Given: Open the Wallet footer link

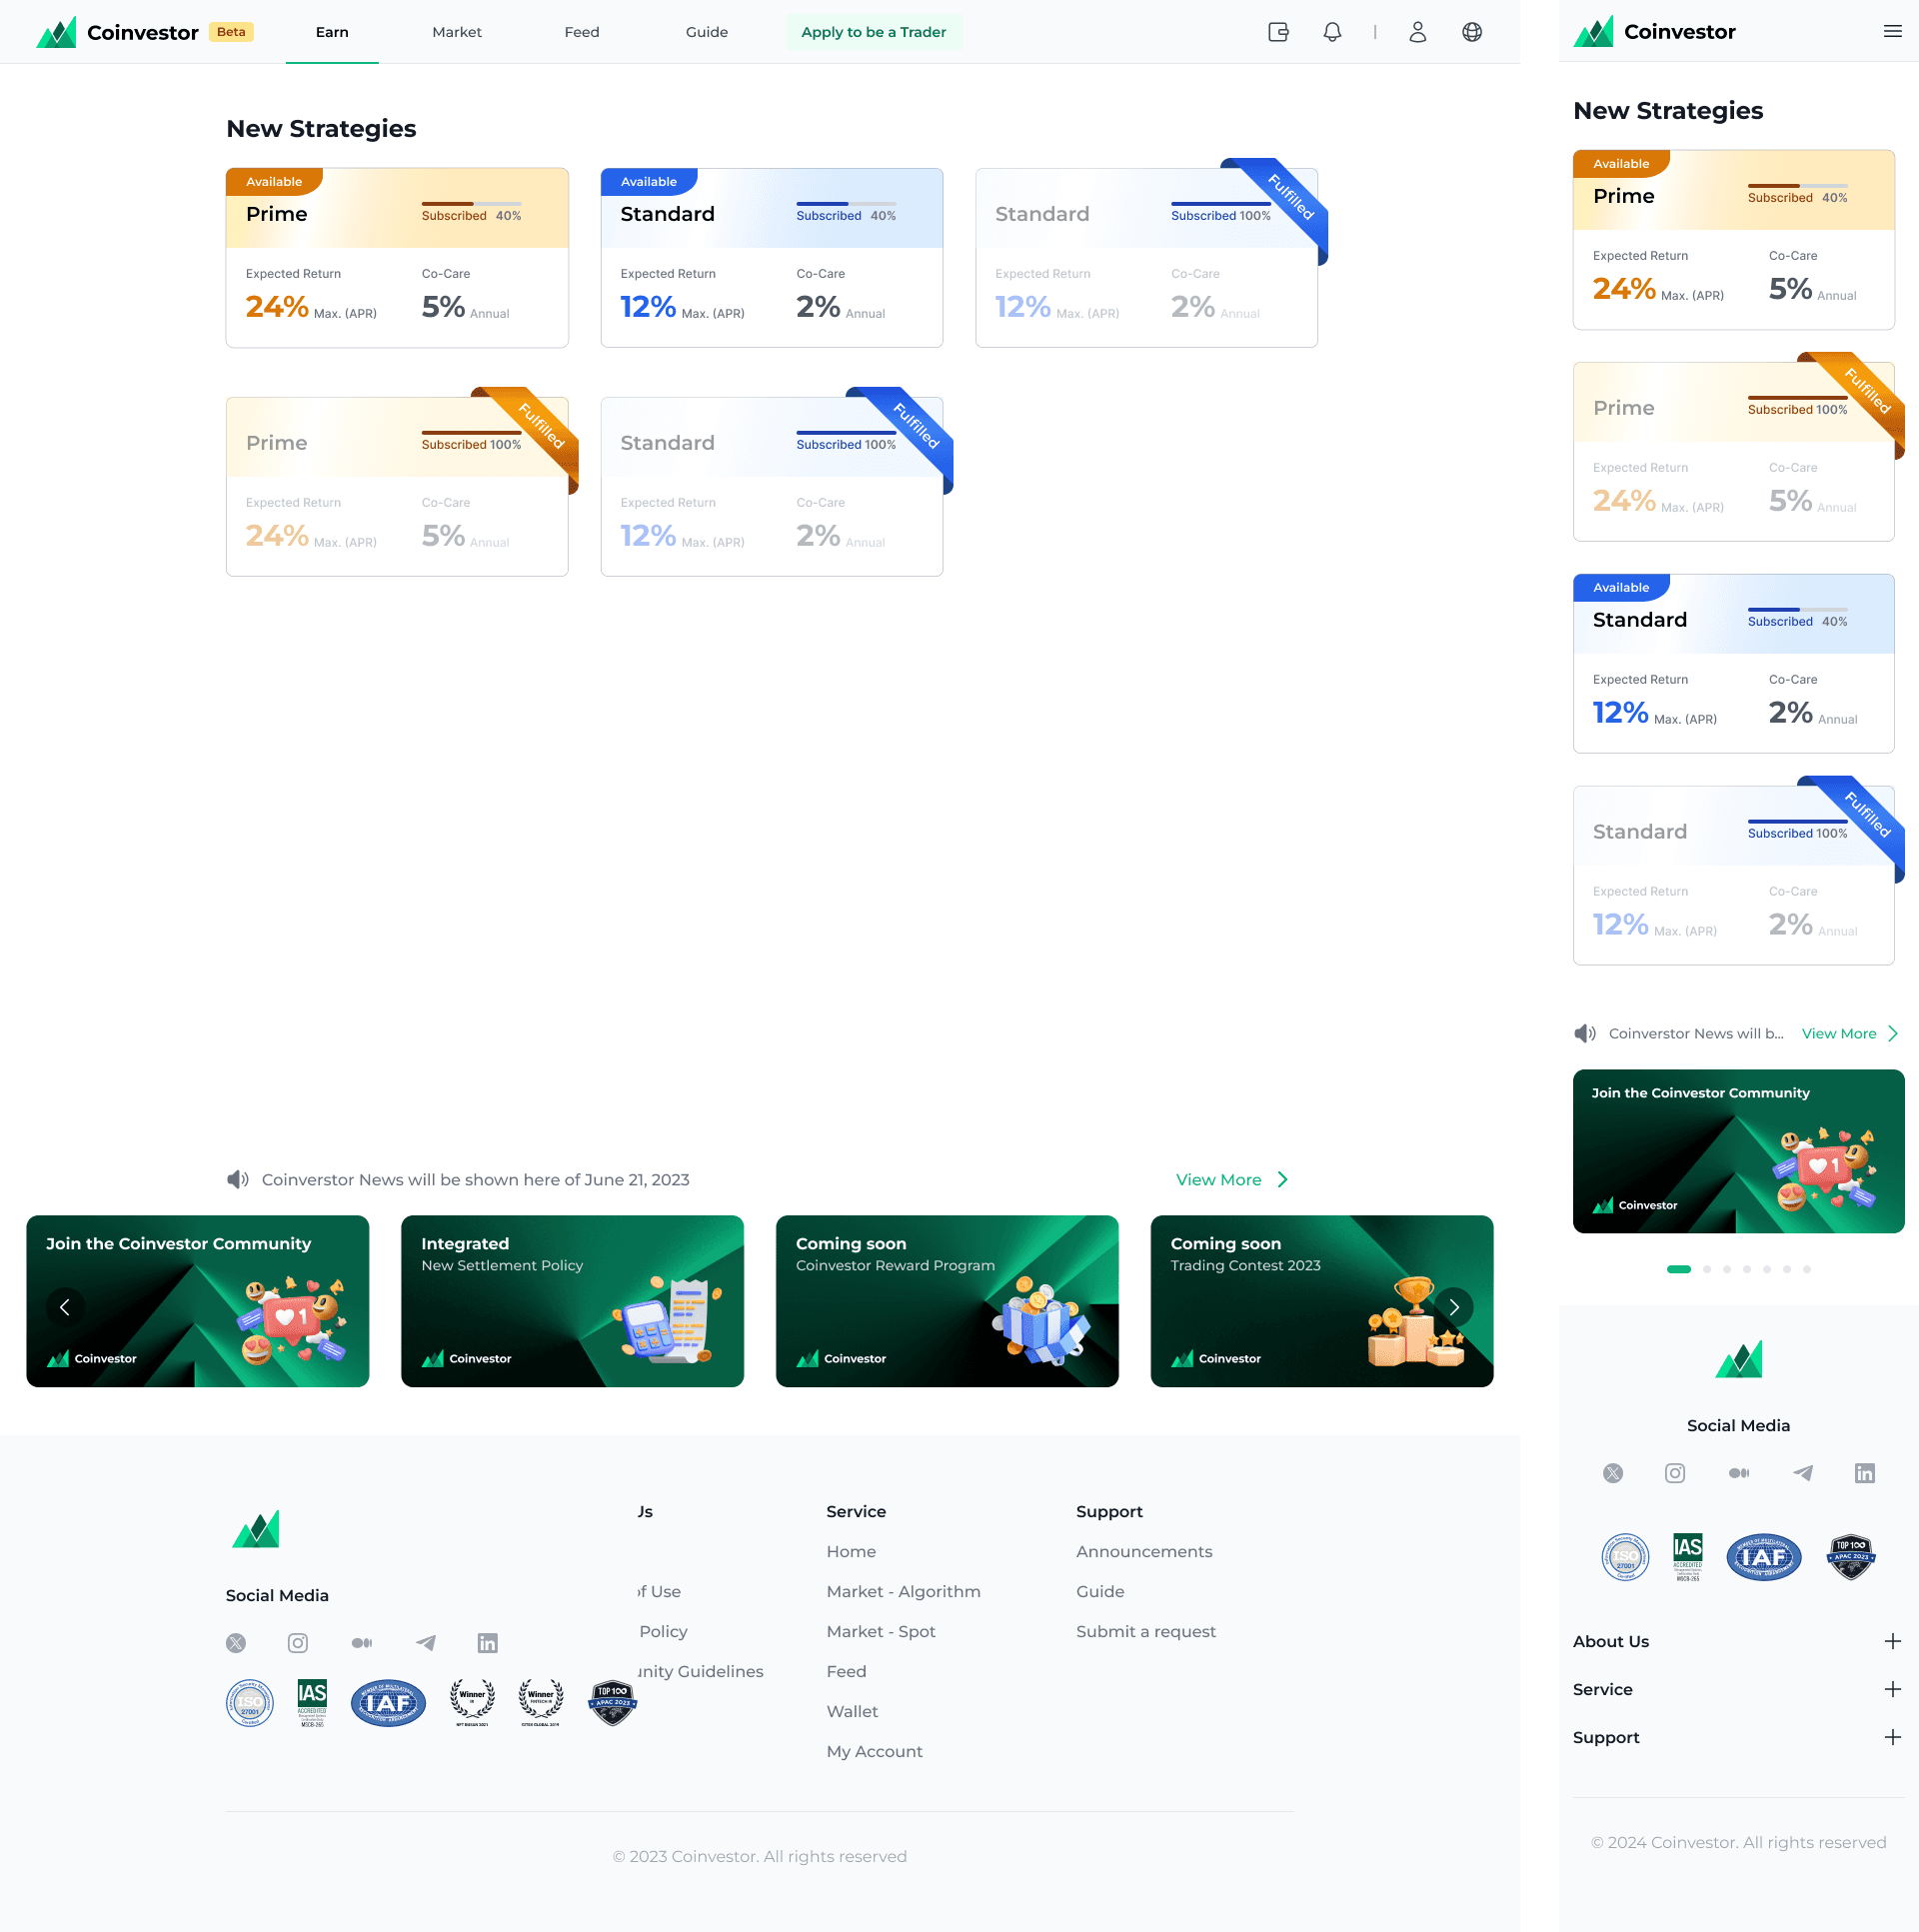Looking at the screenshot, I should pos(852,1711).
